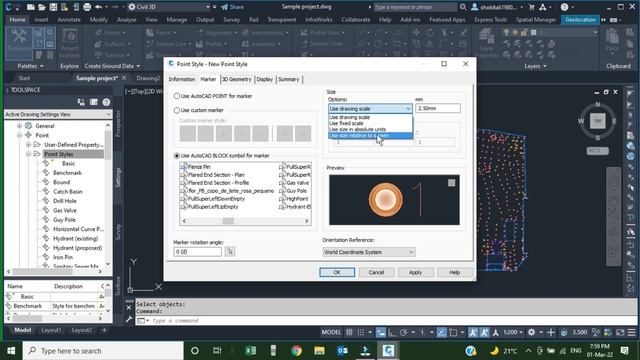Click the Open file icon in quick access toolbar

tap(42, 7)
